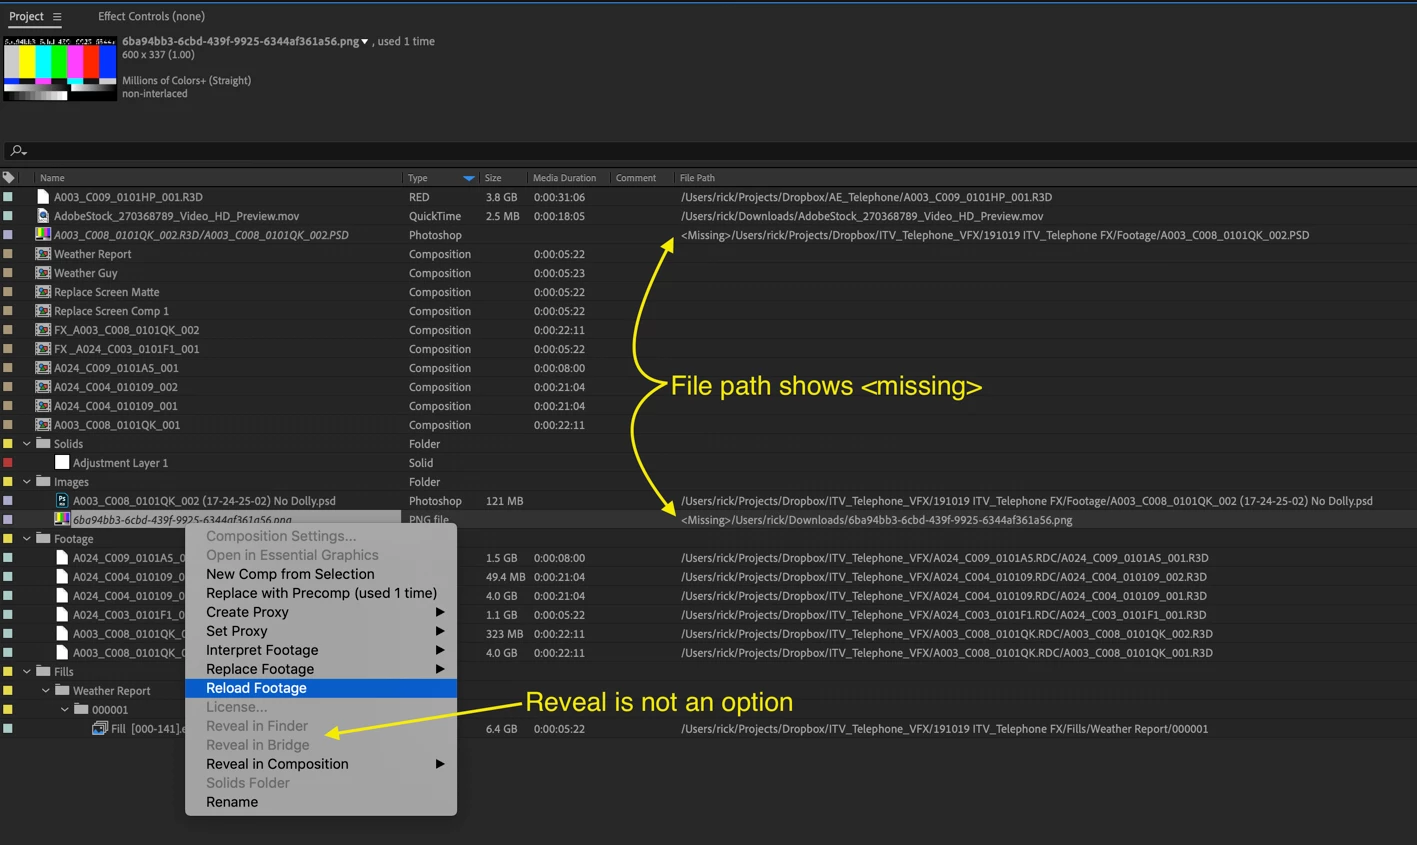Collapse the Solids folder
The image size is (1417, 845).
[x=27, y=444]
